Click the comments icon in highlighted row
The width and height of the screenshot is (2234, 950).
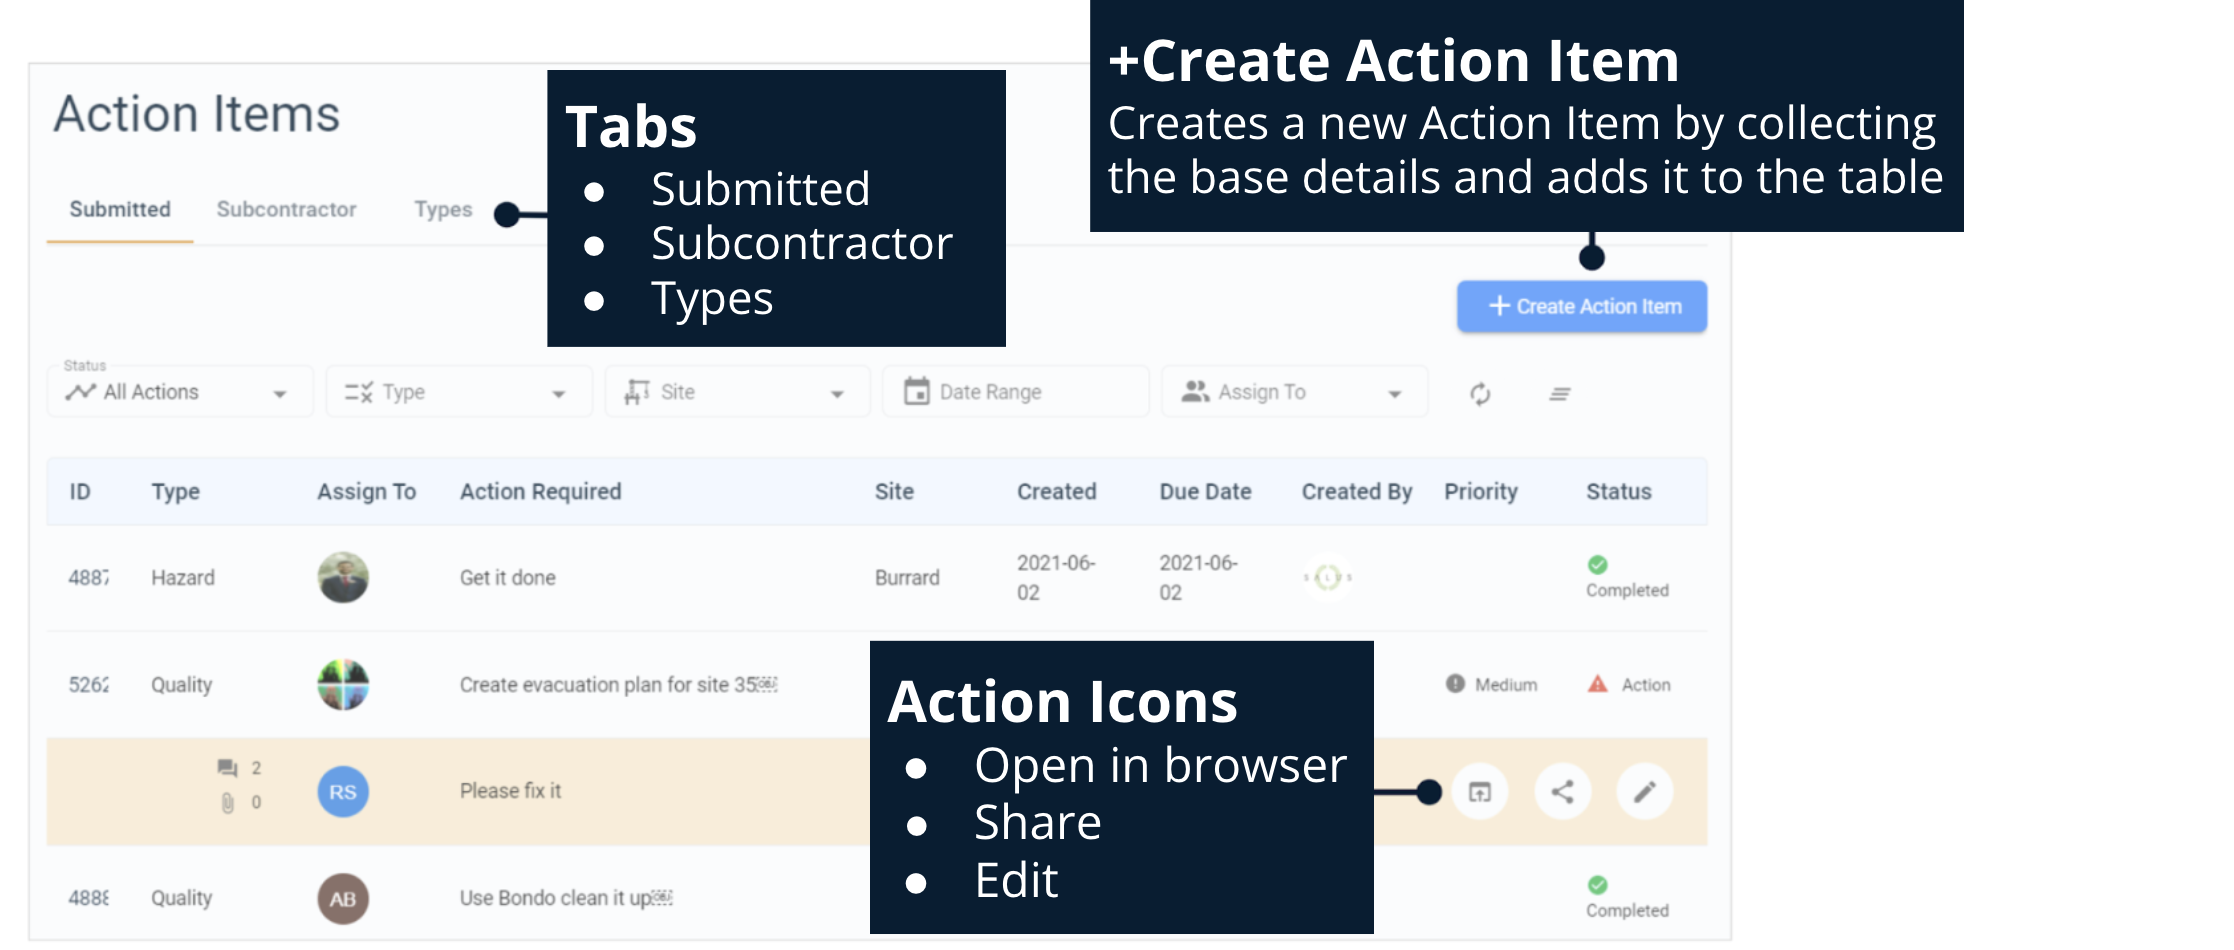[228, 768]
